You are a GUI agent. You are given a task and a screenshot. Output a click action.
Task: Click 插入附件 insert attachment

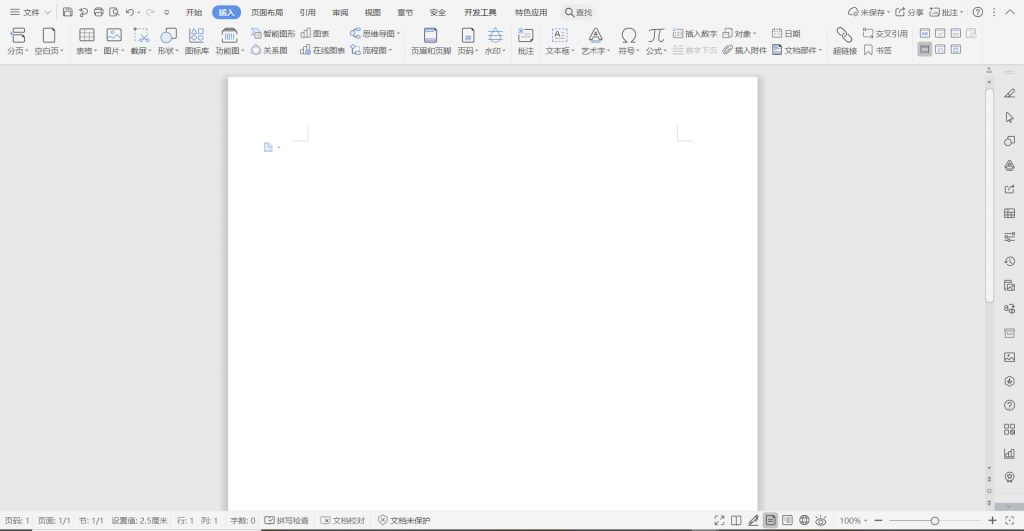point(744,50)
